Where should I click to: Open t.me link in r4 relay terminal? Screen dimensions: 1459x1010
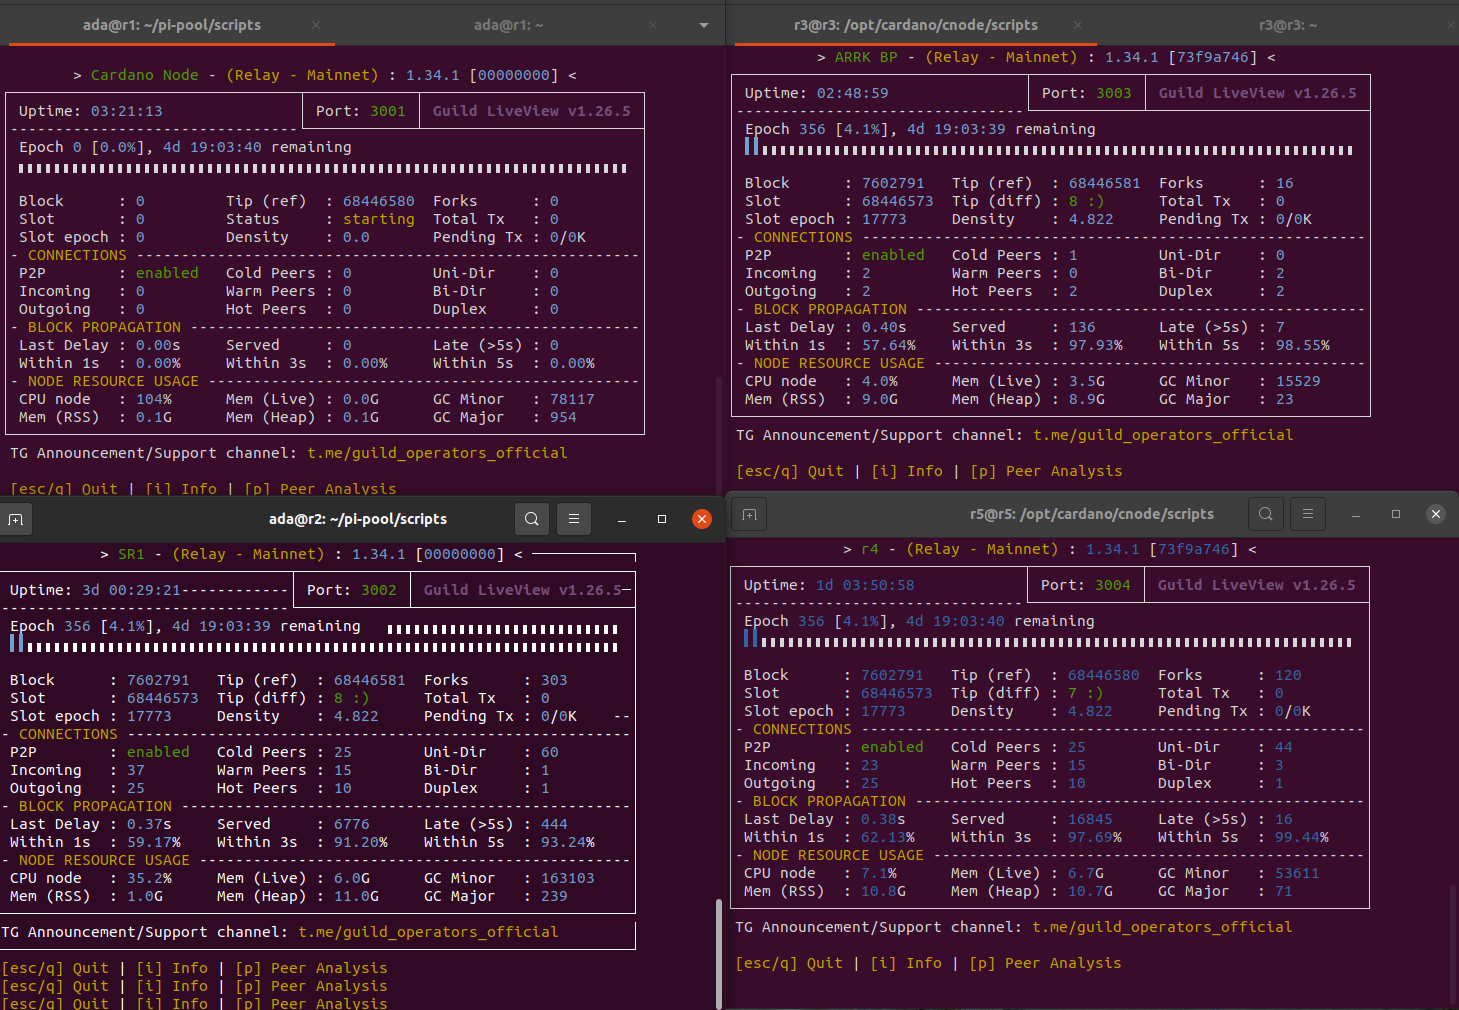[1162, 927]
